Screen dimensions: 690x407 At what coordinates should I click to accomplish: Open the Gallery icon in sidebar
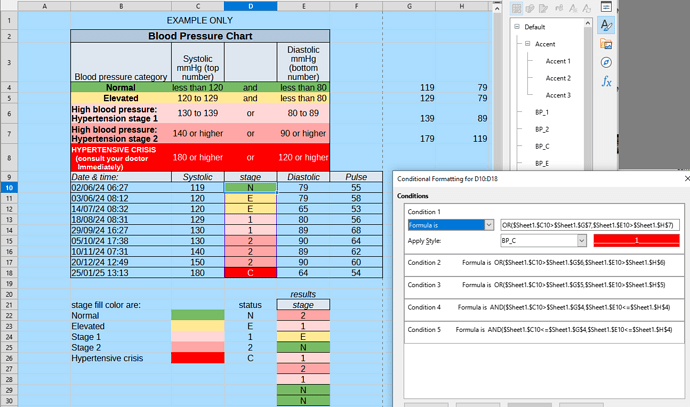point(607,45)
